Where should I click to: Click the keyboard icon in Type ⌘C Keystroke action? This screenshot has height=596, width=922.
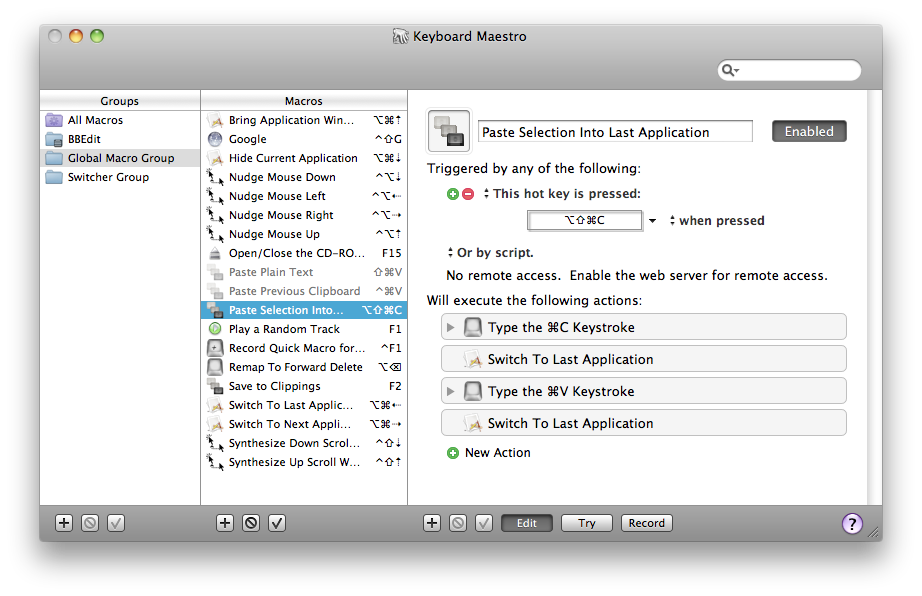point(473,327)
